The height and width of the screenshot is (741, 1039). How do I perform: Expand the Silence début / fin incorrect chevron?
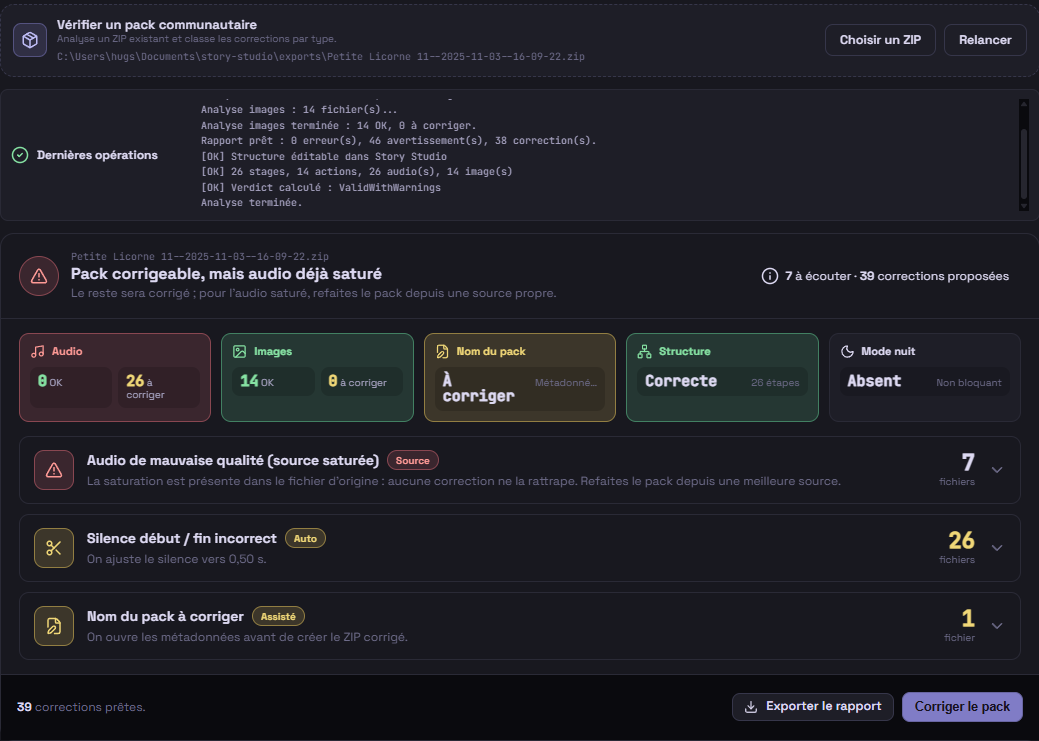(x=997, y=548)
